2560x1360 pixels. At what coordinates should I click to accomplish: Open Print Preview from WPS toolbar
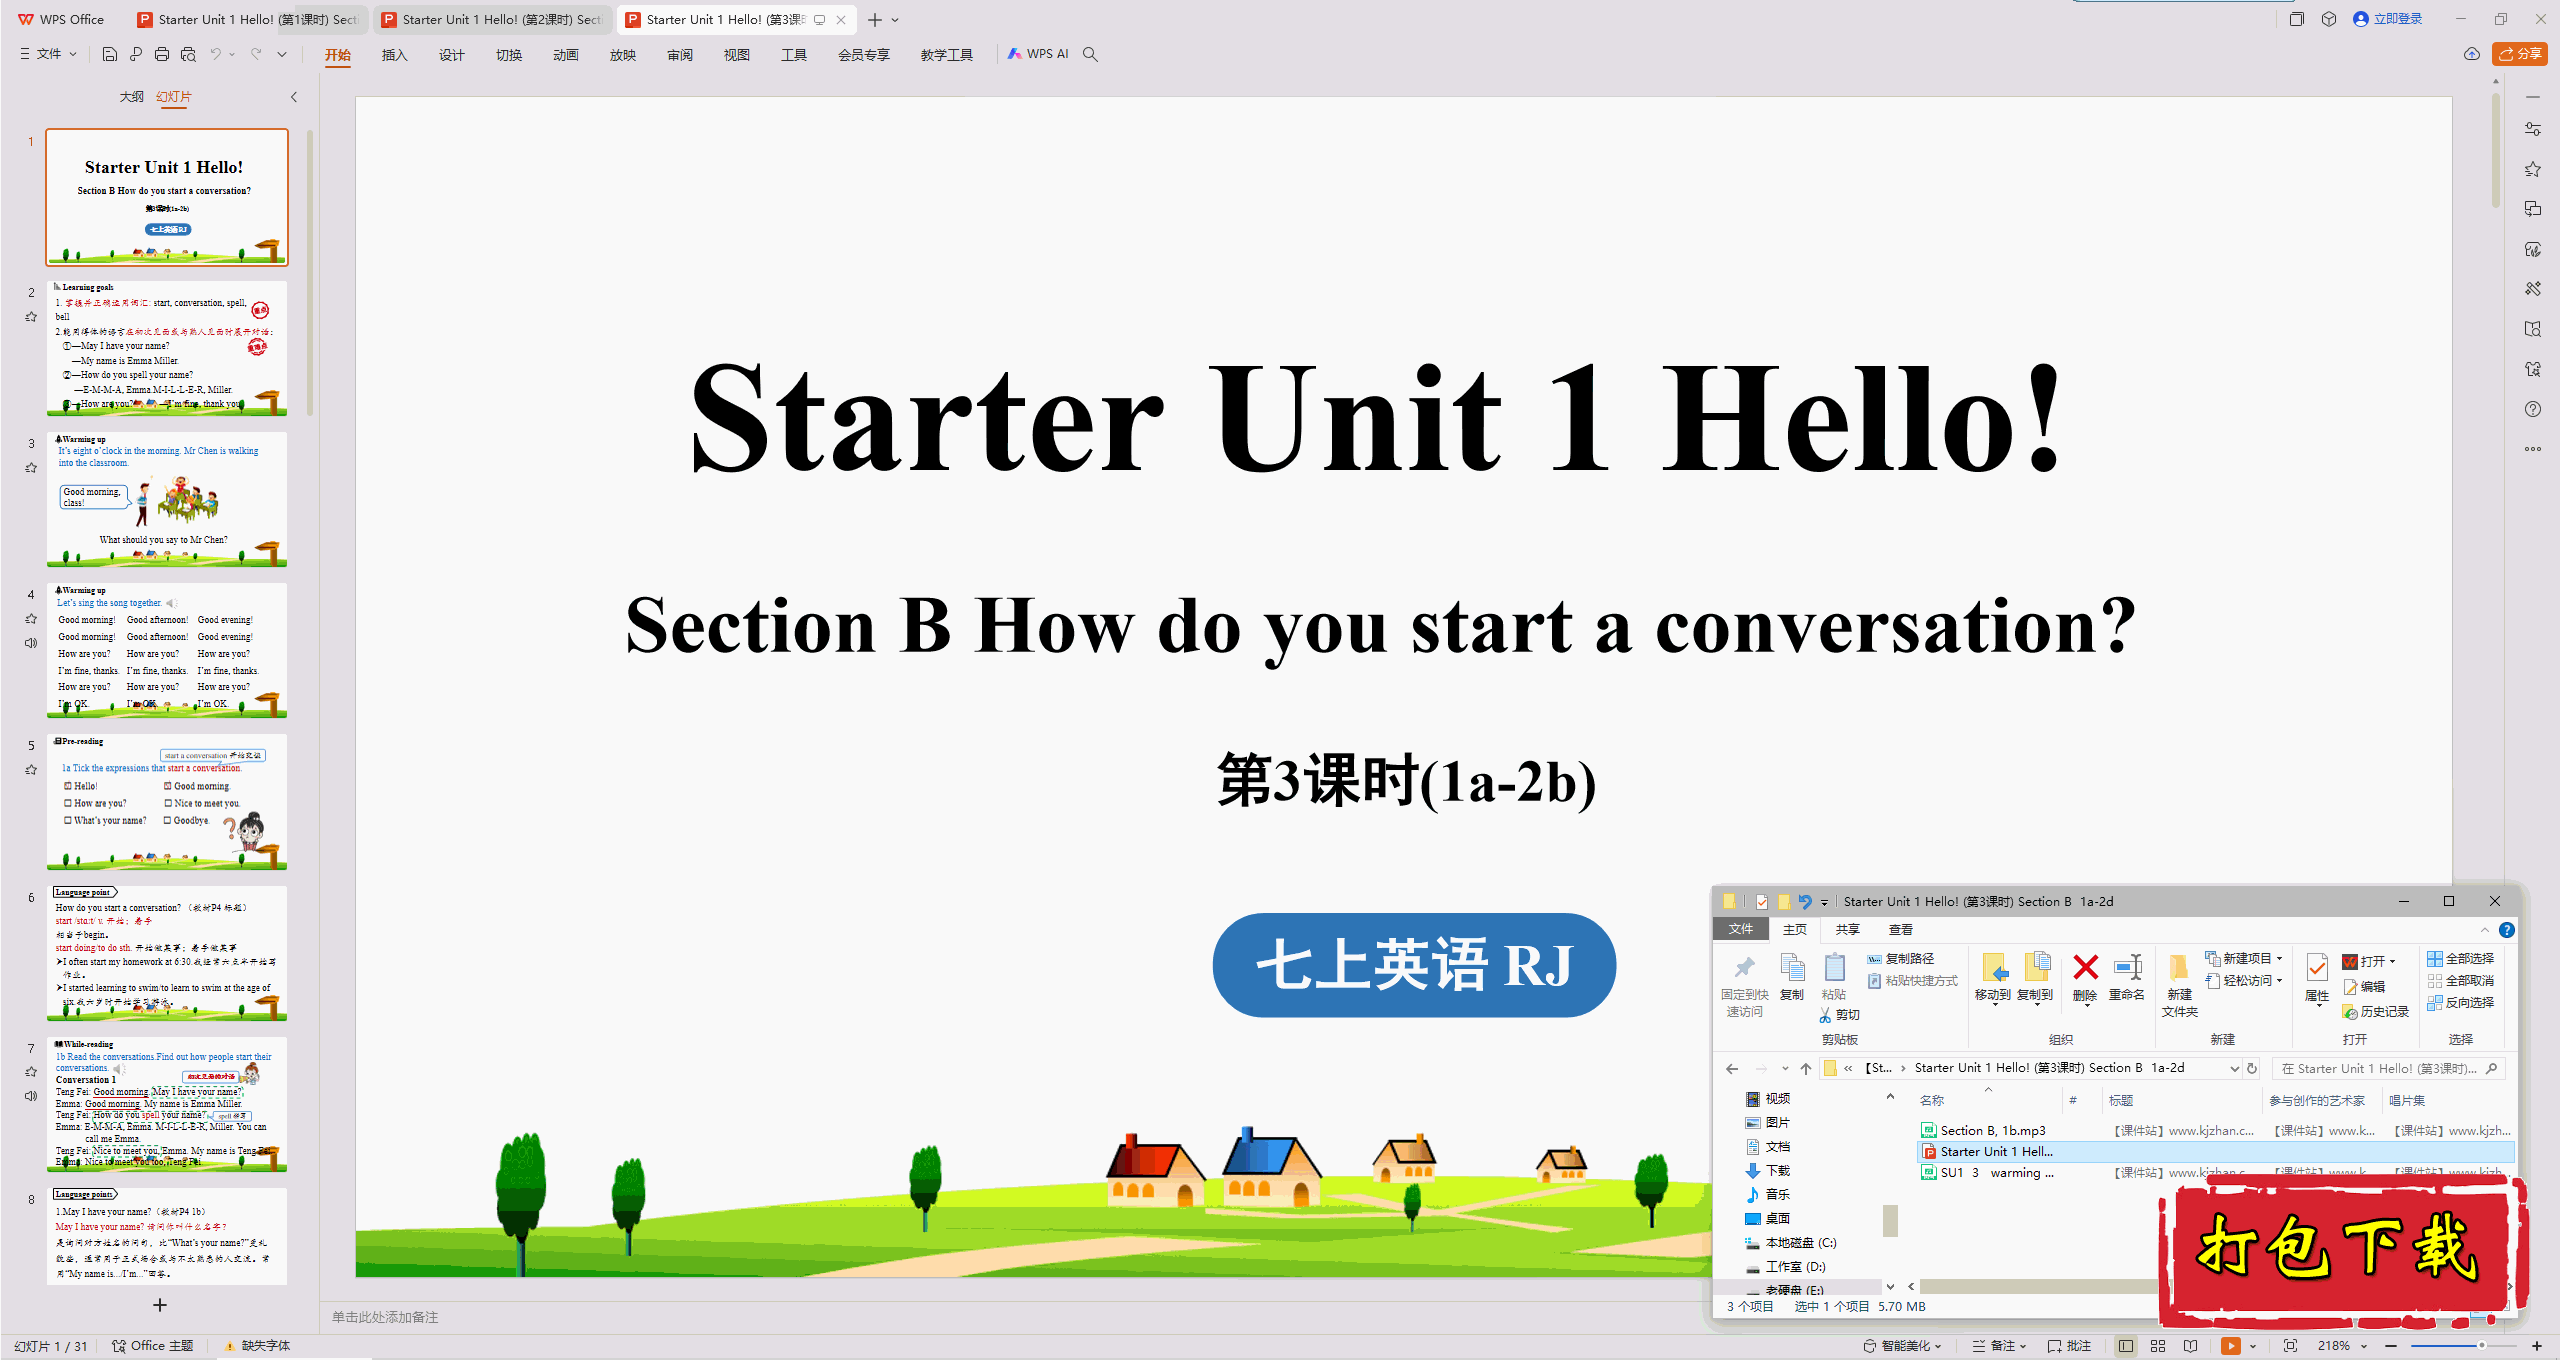point(188,54)
